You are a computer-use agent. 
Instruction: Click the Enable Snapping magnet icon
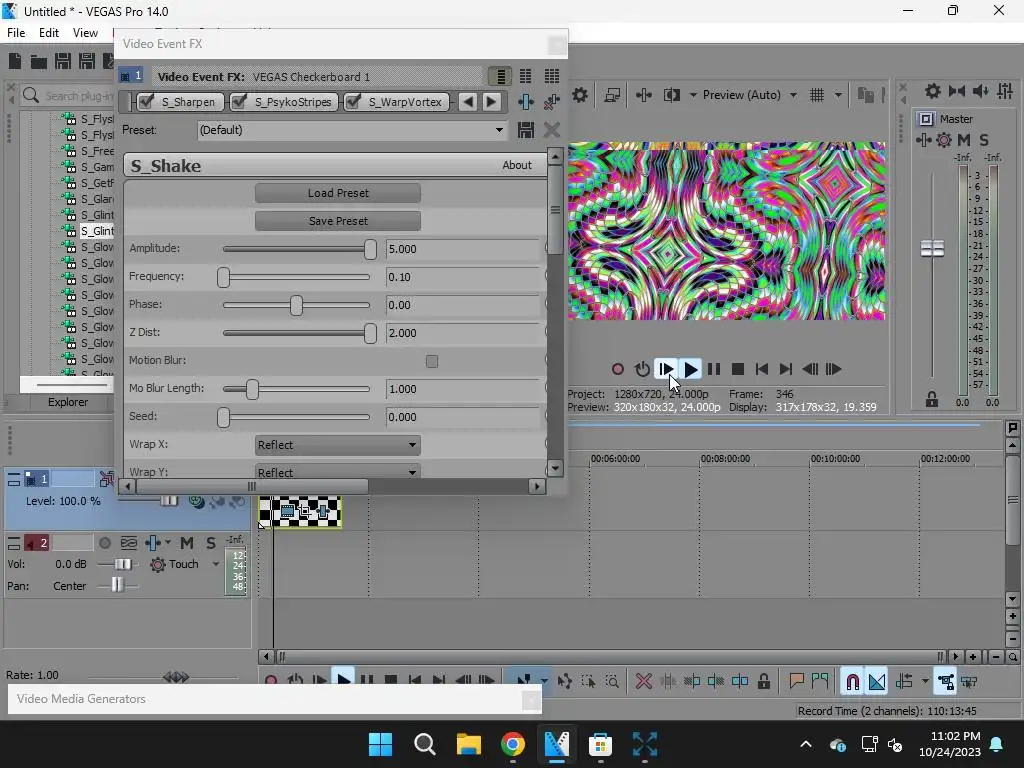pyautogui.click(x=852, y=682)
